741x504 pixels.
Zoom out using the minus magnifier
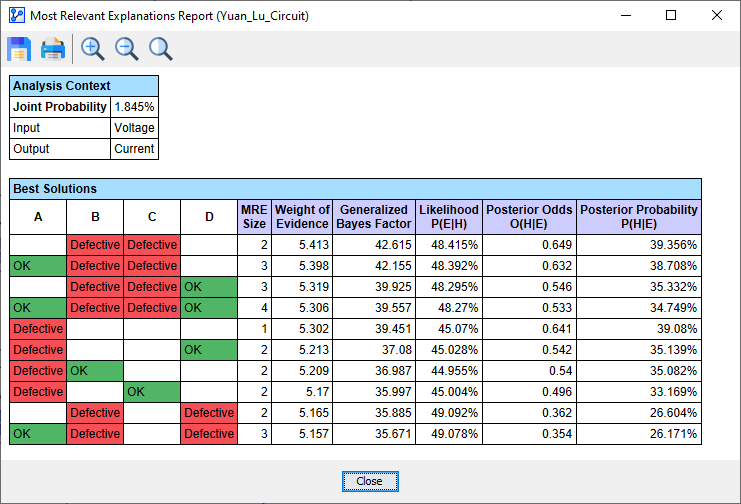126,49
